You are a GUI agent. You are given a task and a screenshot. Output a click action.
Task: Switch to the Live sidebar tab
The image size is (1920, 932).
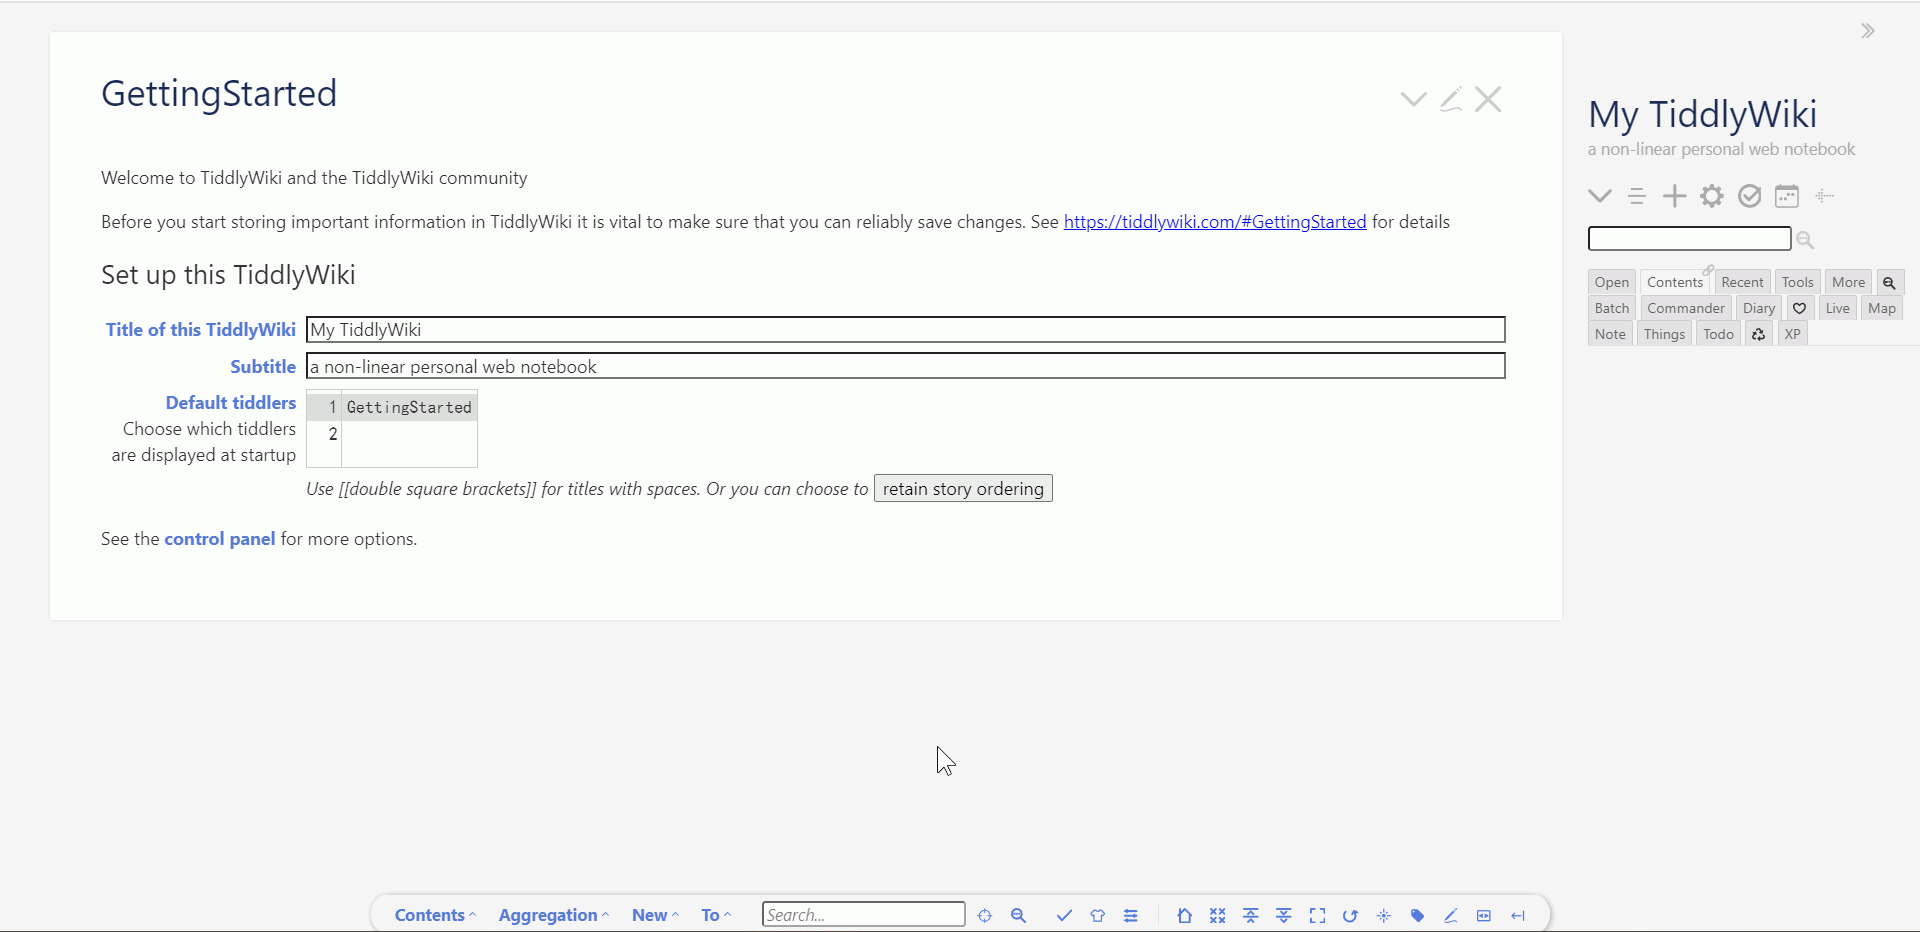coord(1837,308)
